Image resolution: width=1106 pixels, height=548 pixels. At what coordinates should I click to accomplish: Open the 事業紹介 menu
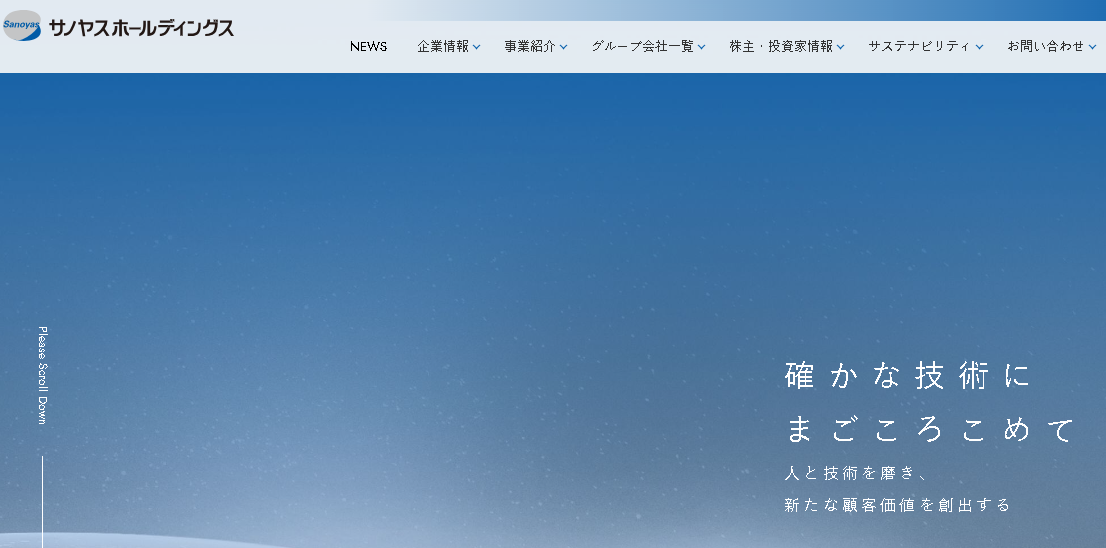[x=530, y=47]
